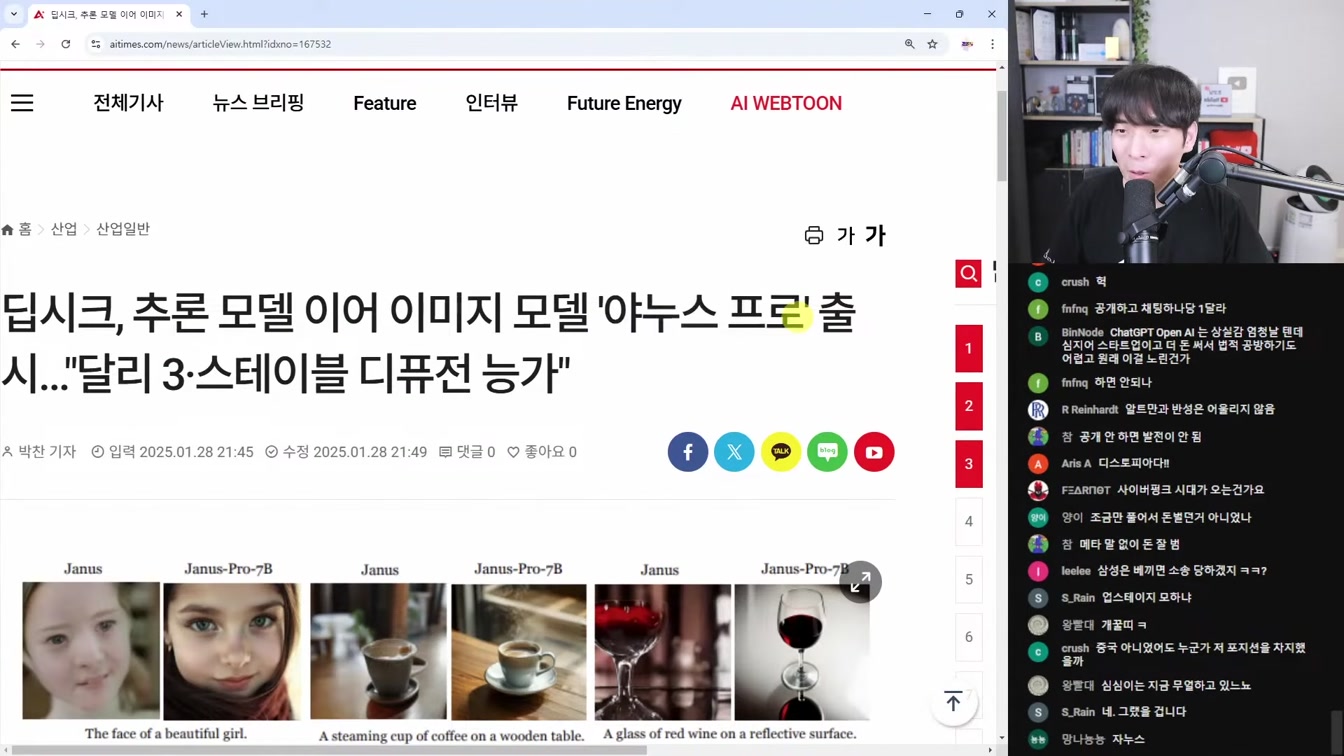Viewport: 1344px width, 756px height.
Task: Open the 뉴스 브리핑 menu
Action: click(258, 103)
